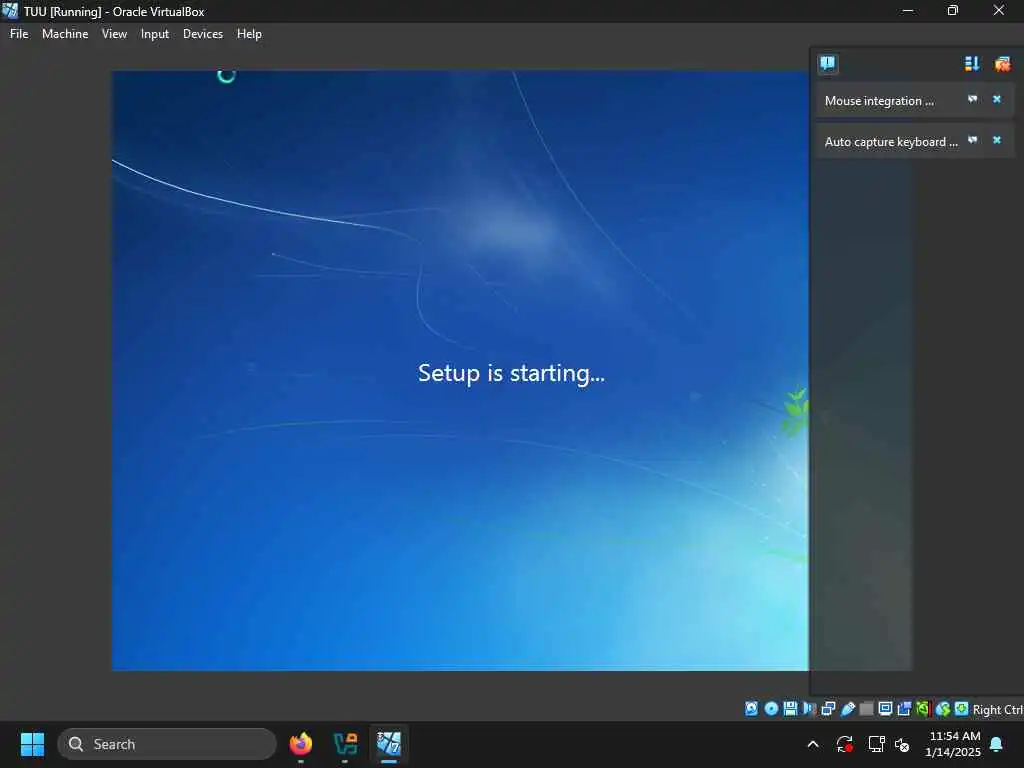1024x768 pixels.
Task: Click the muted volume tray icon
Action: 903,744
